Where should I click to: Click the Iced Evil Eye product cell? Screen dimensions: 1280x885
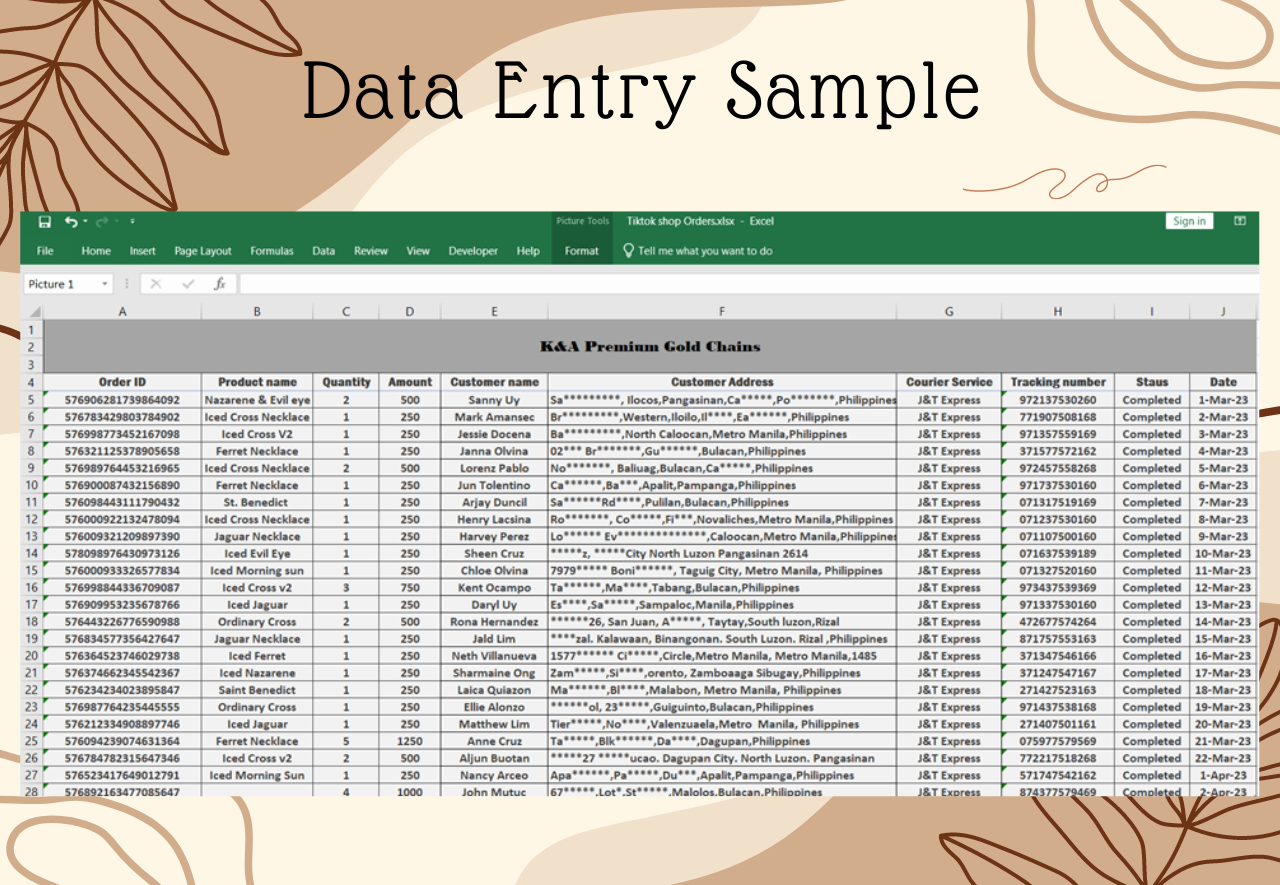coord(257,553)
